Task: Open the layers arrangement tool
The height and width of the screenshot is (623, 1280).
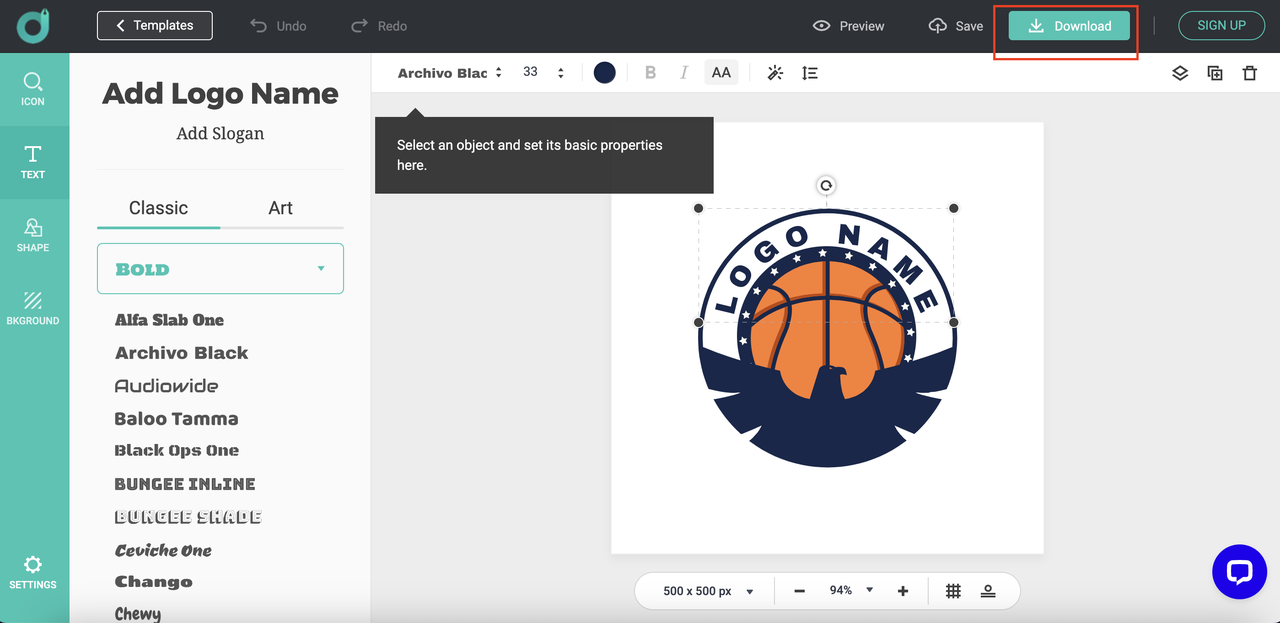Action: click(1180, 73)
